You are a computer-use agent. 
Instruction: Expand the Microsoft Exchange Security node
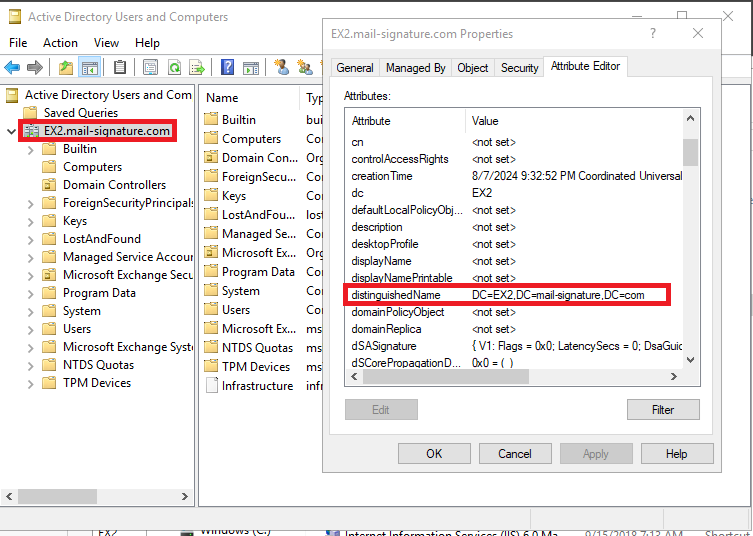click(x=31, y=275)
